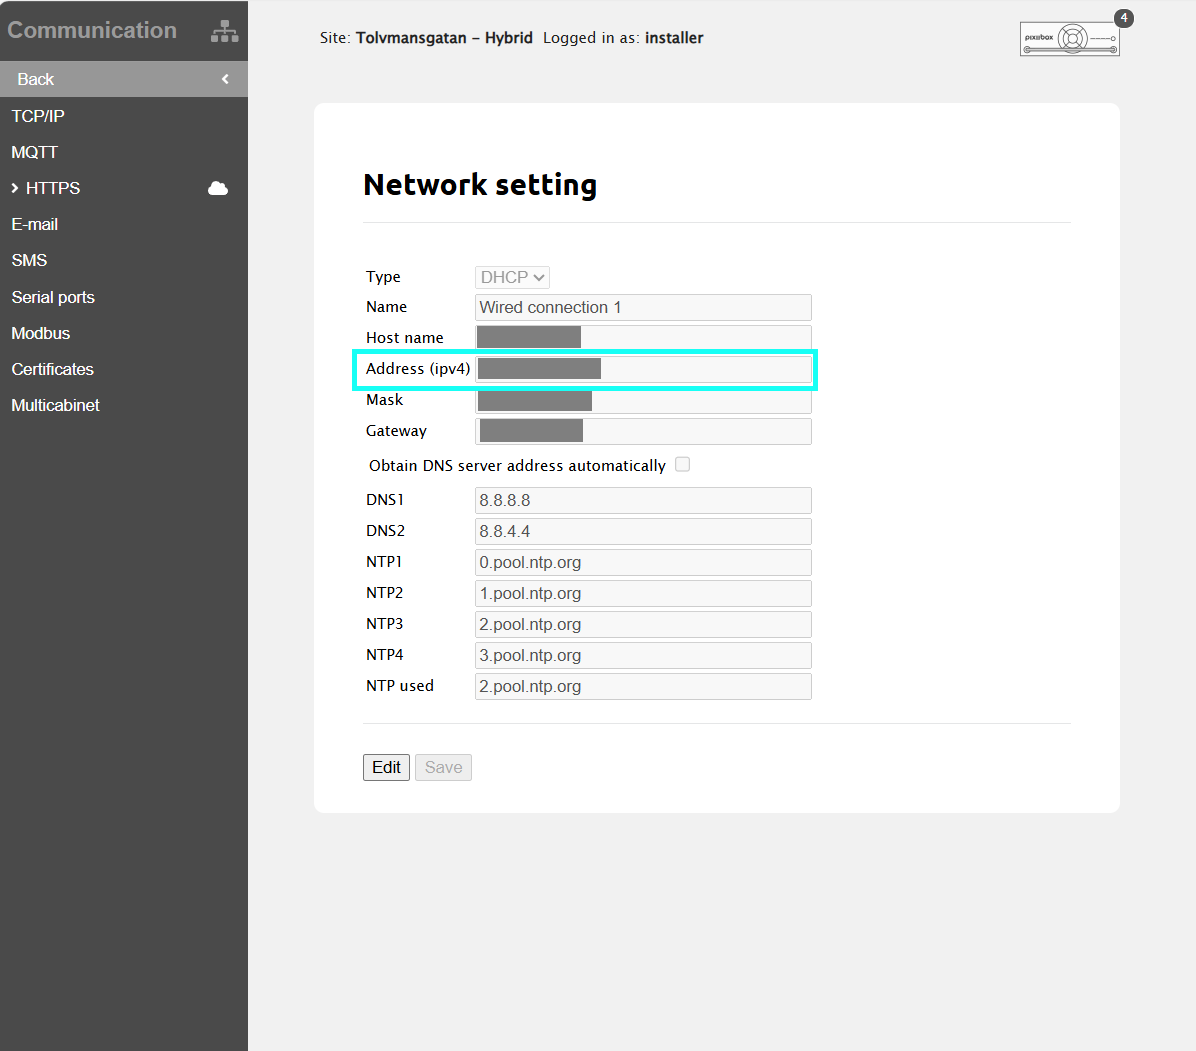Open the Type DHCP dropdown
The height and width of the screenshot is (1051, 1196).
(x=512, y=278)
